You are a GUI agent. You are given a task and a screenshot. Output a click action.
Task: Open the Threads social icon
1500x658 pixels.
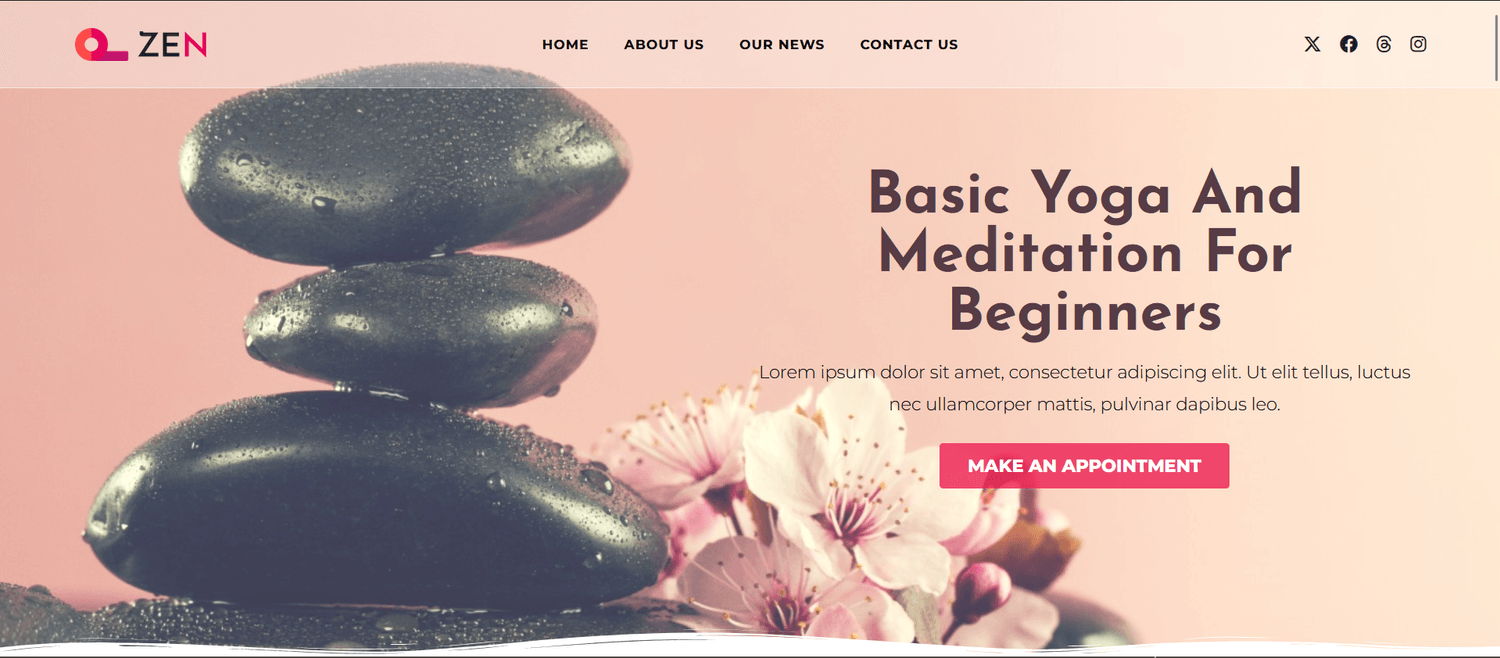click(1383, 44)
